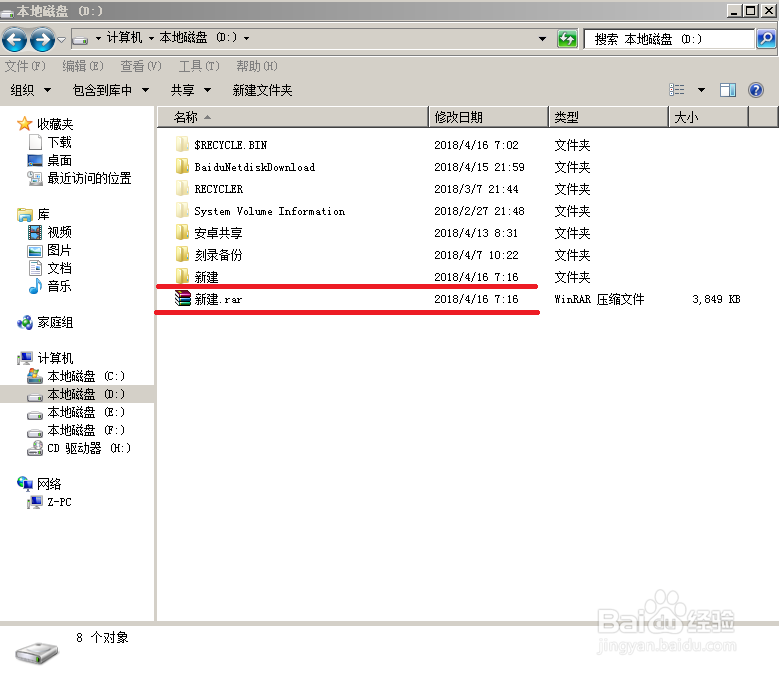Click the drive icon in address bar

(x=80, y=39)
